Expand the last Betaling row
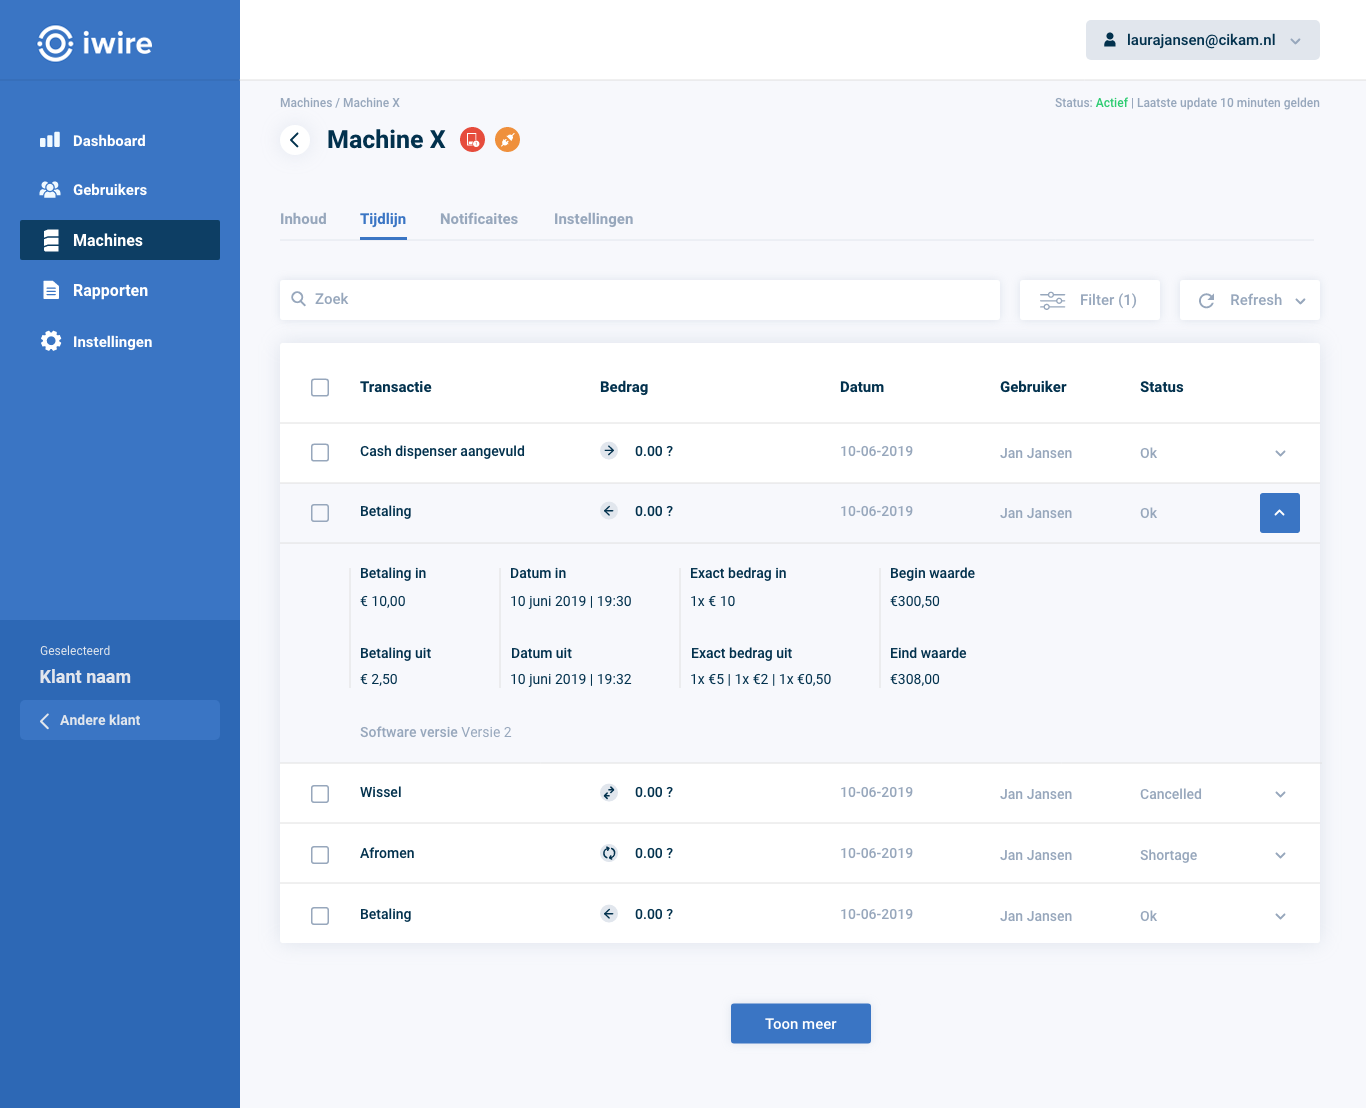Screen dimensions: 1366x1108 click(1280, 916)
